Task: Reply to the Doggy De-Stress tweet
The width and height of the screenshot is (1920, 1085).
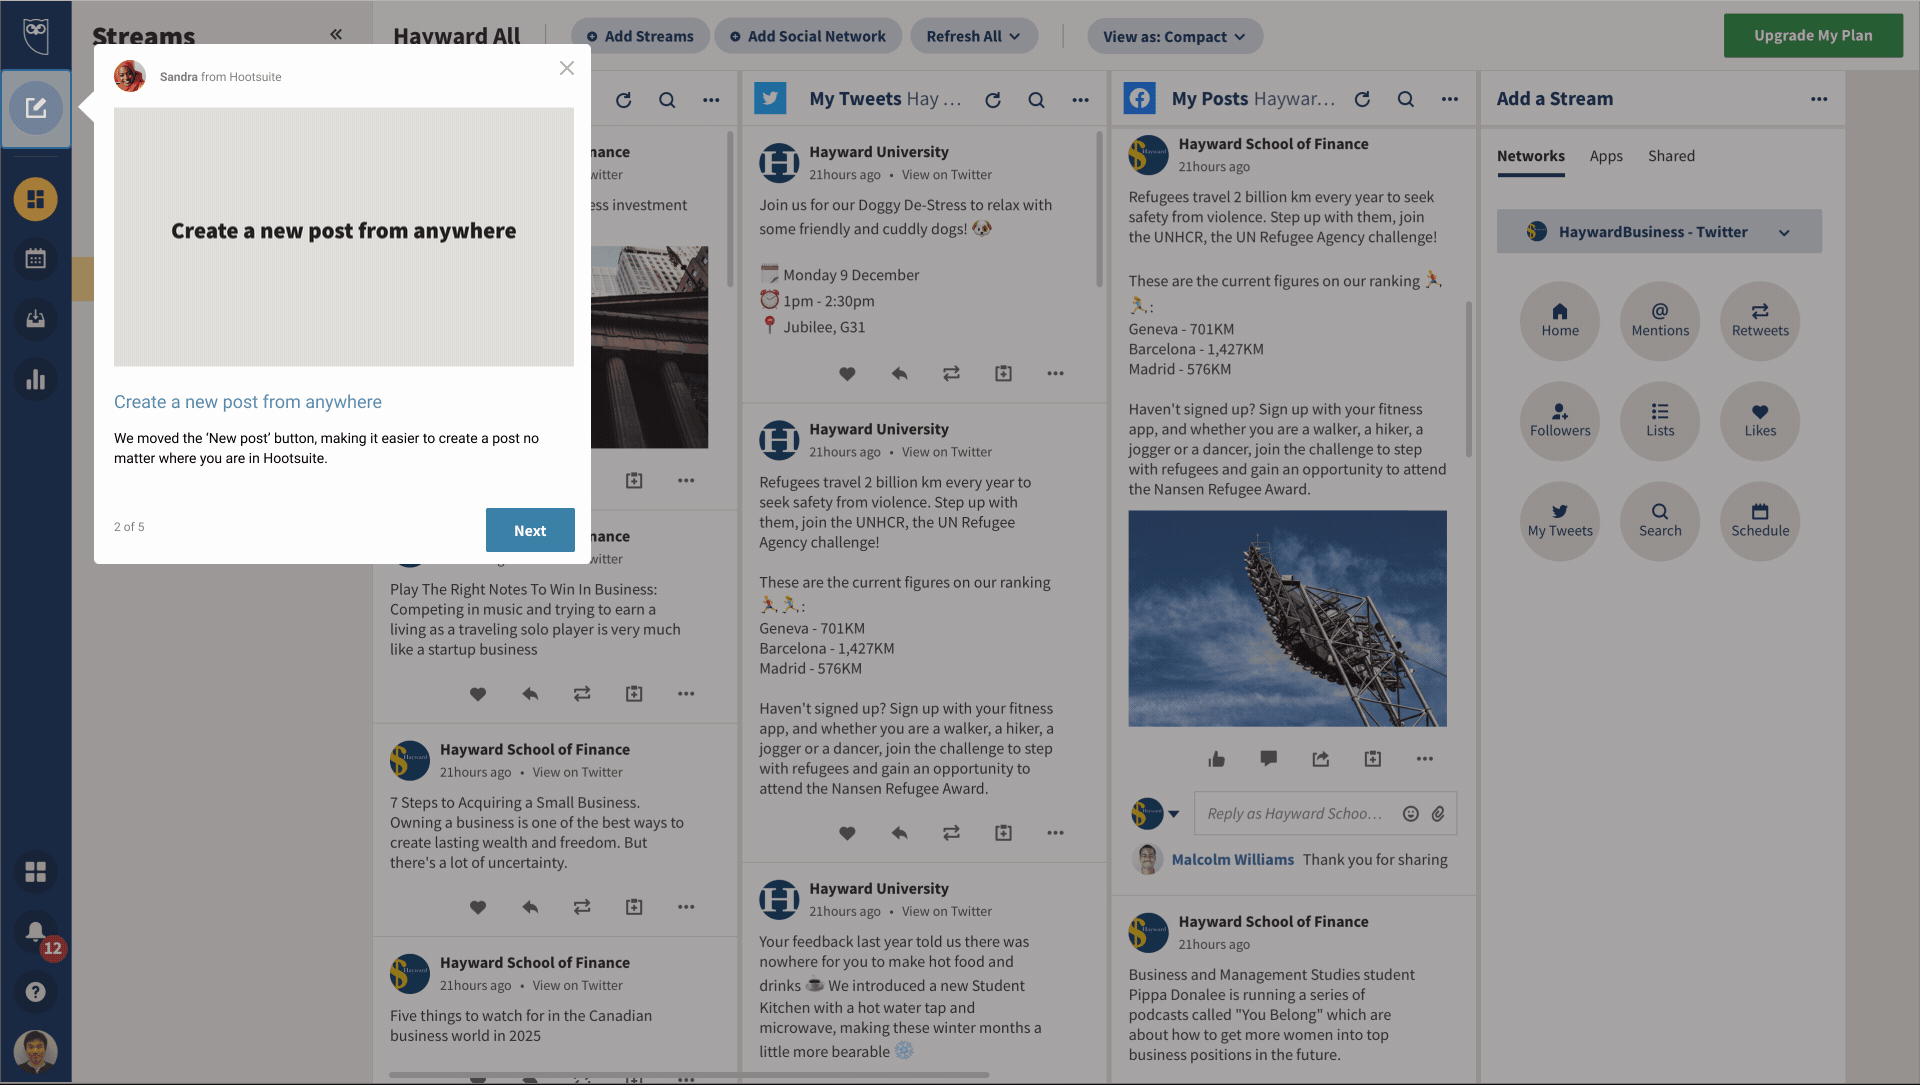Action: (899, 374)
